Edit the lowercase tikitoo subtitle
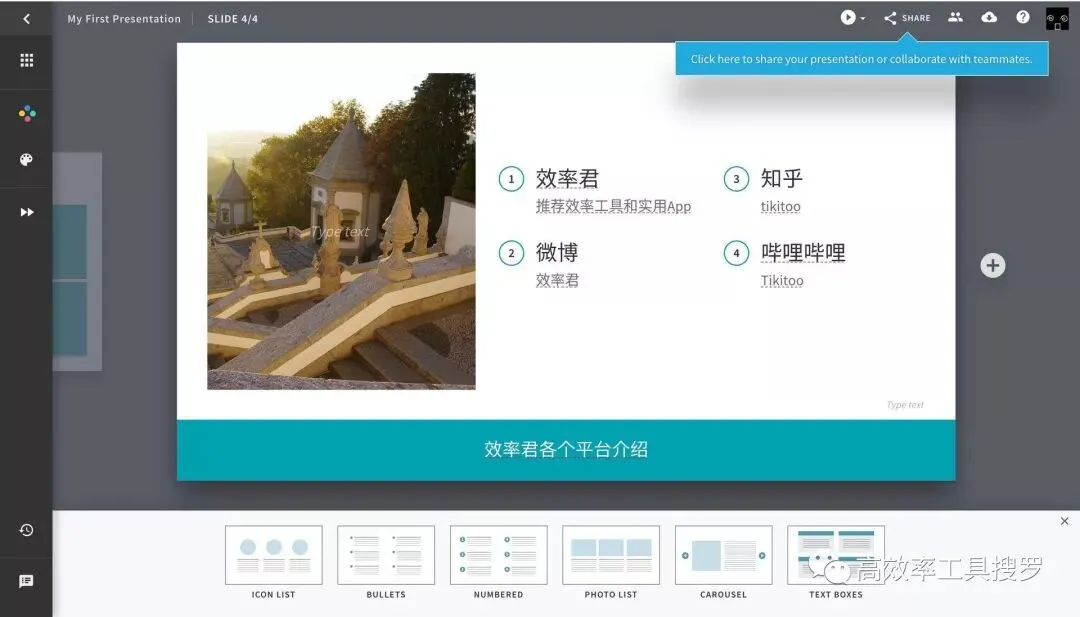This screenshot has height=617, width=1080. tap(780, 206)
